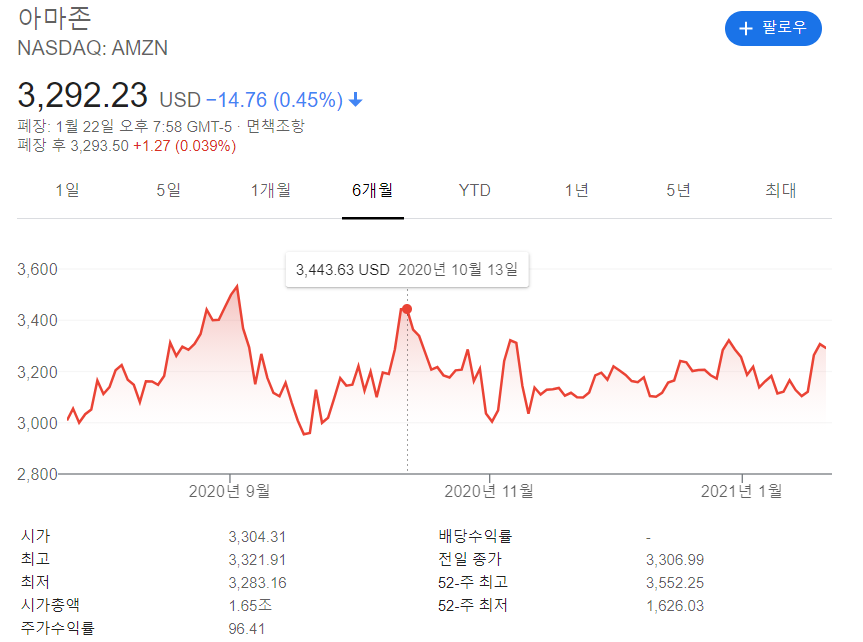Select the 5일 time range tab
This screenshot has width=863, height=642.
pyautogui.click(x=168, y=191)
